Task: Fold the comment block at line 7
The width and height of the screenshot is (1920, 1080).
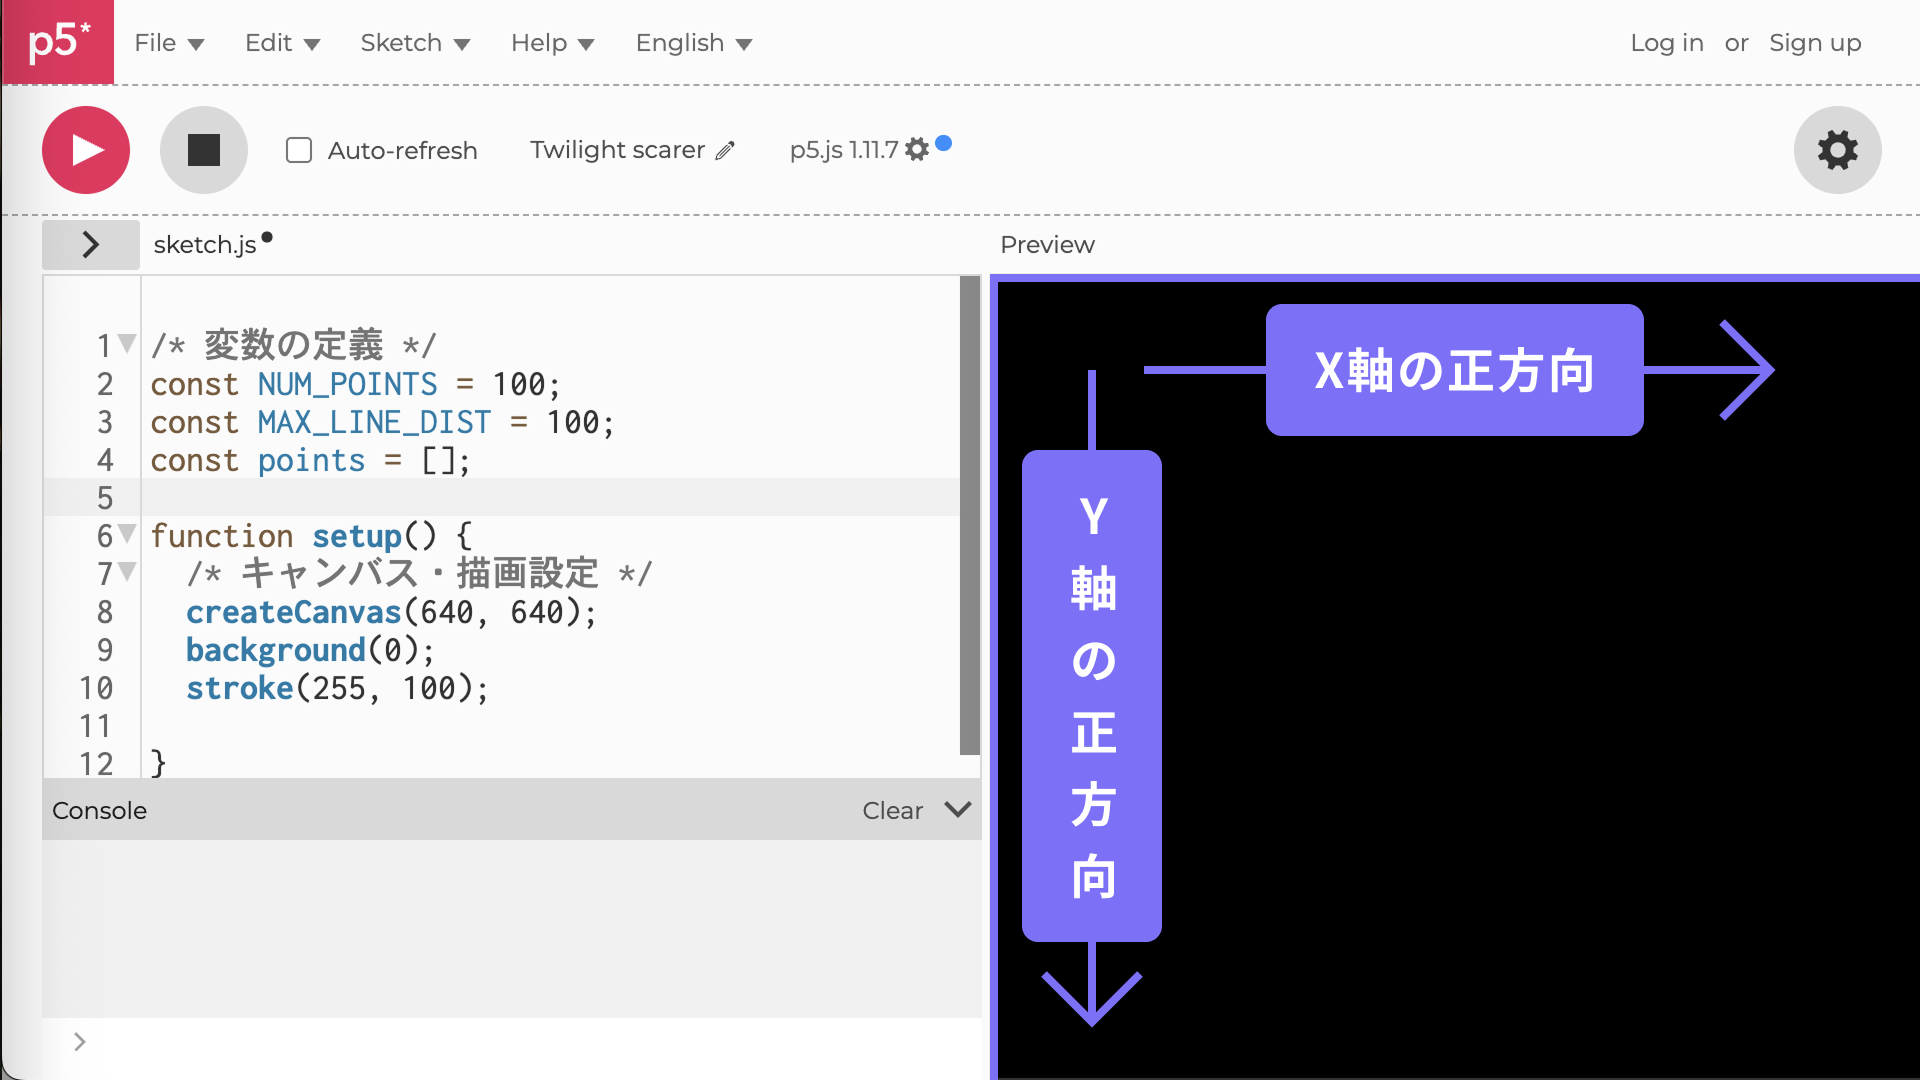Action: click(x=127, y=572)
